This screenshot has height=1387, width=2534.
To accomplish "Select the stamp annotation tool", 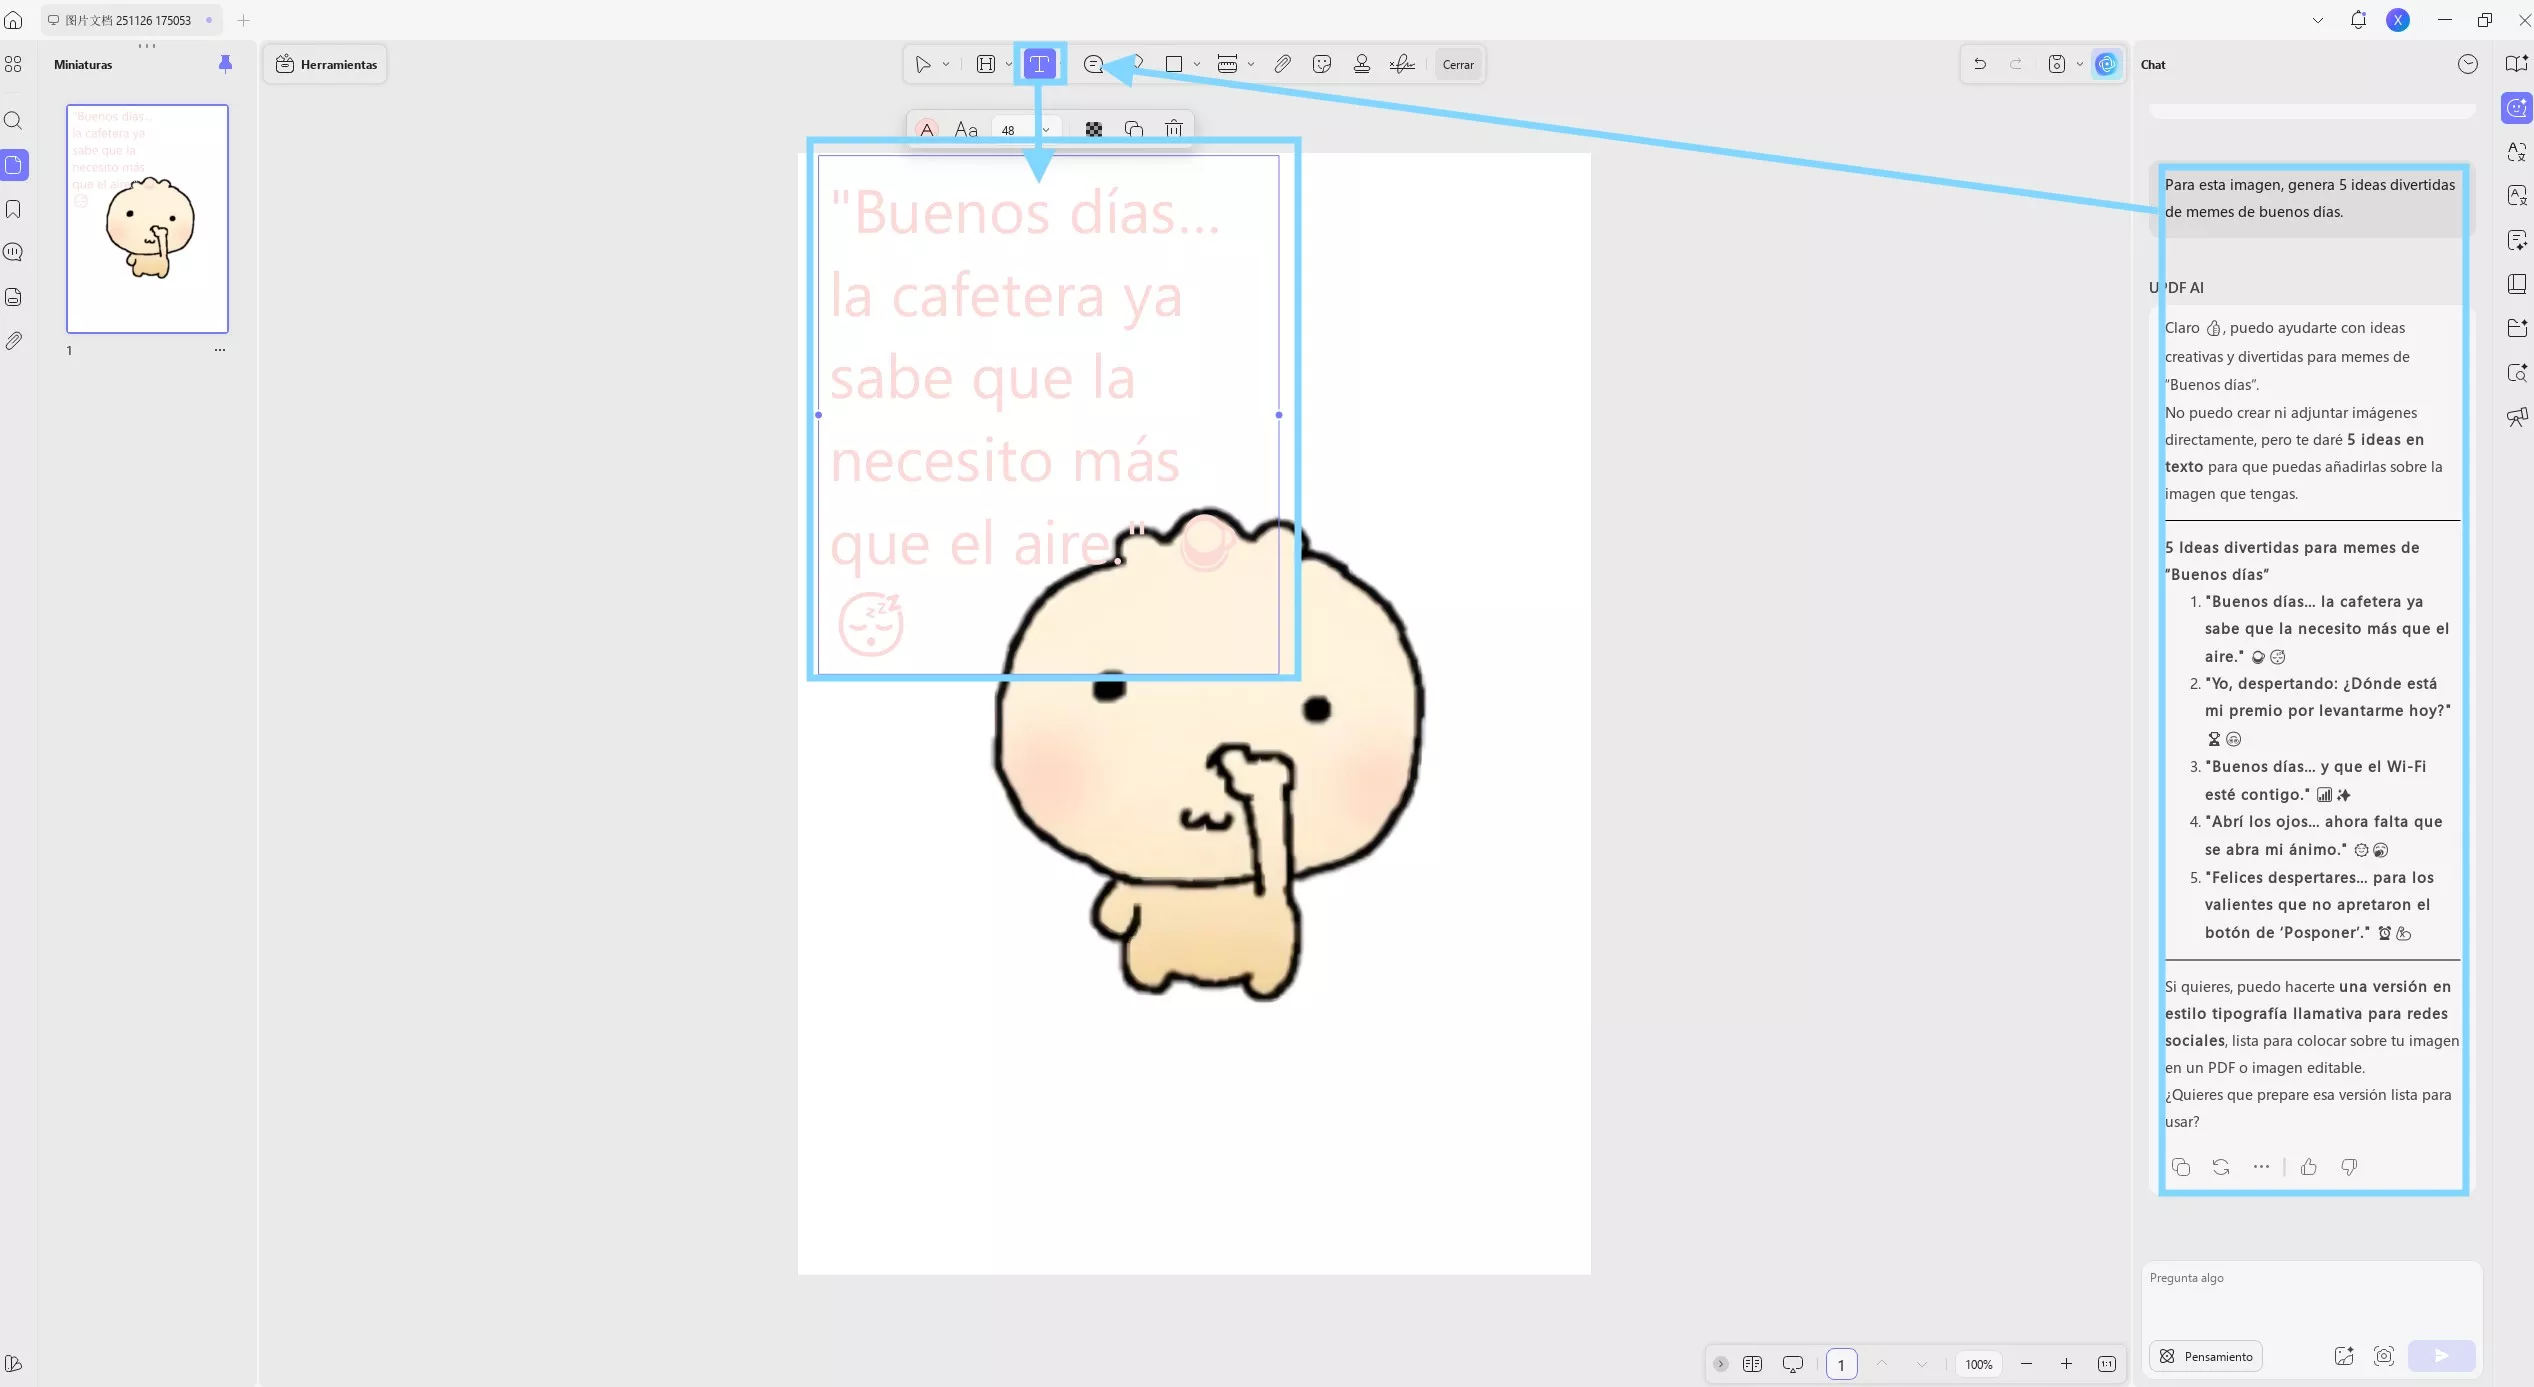I will coord(1361,64).
